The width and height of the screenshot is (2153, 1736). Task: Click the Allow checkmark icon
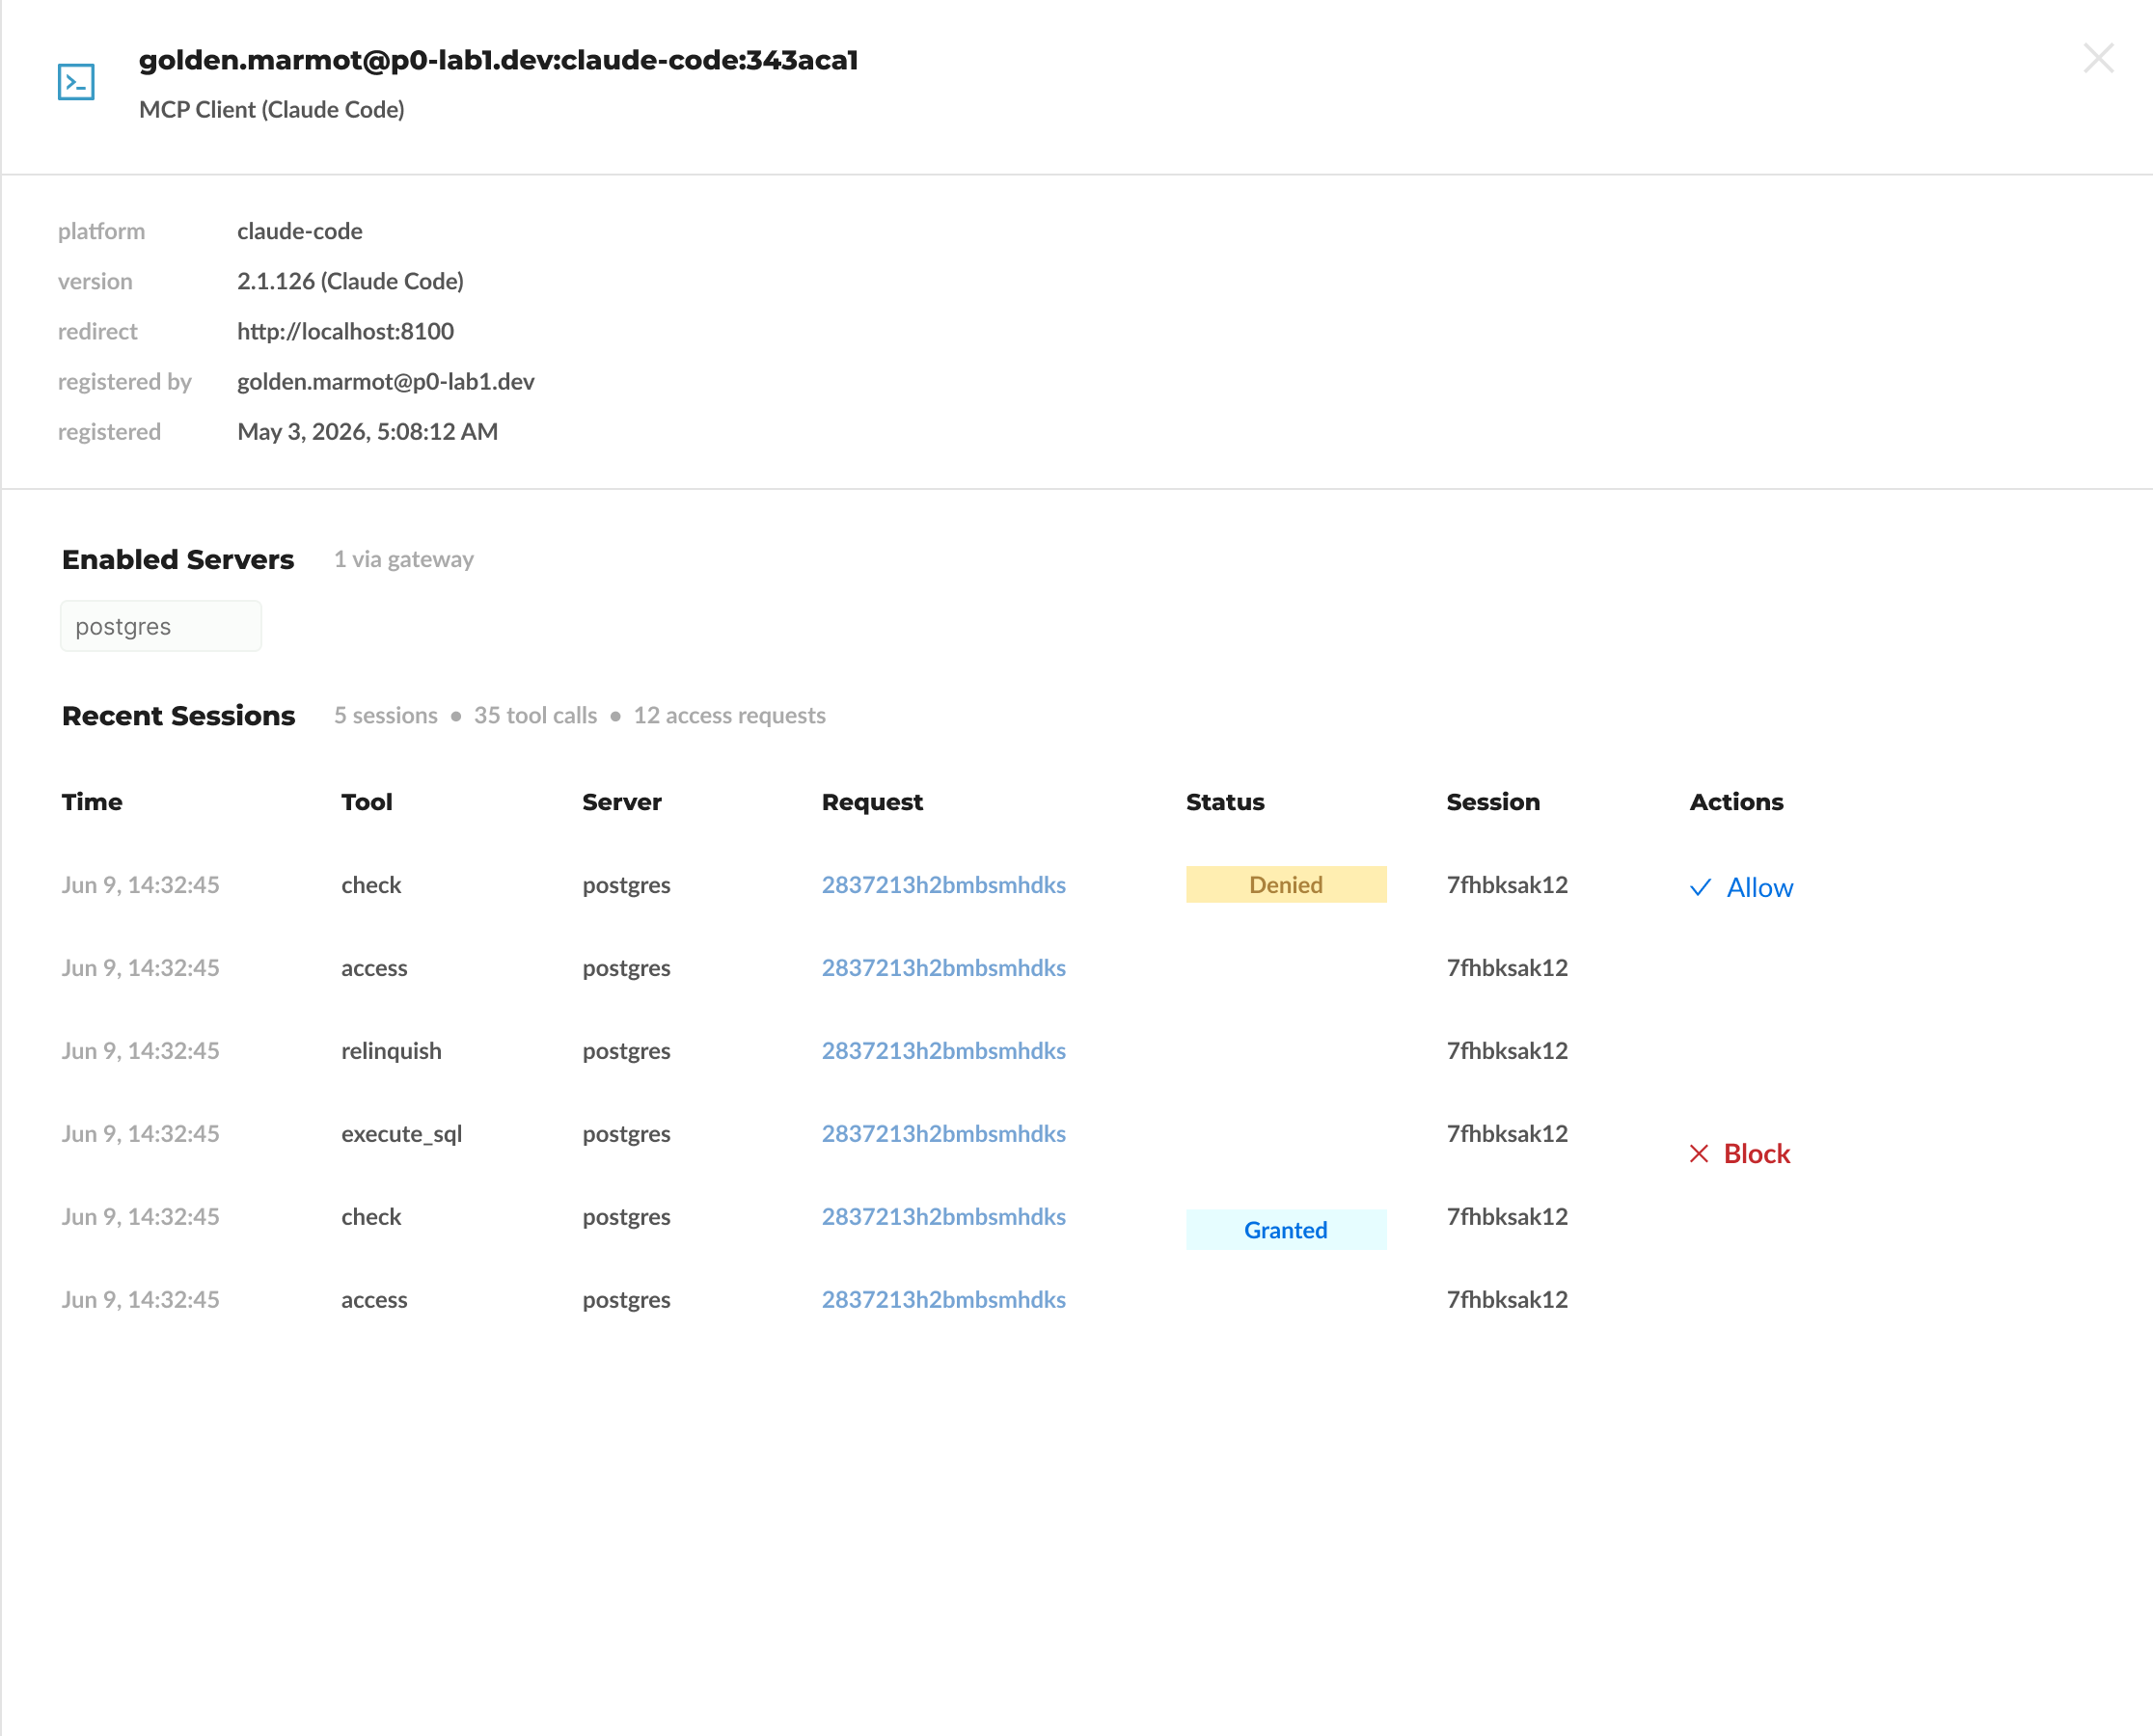click(x=1700, y=888)
